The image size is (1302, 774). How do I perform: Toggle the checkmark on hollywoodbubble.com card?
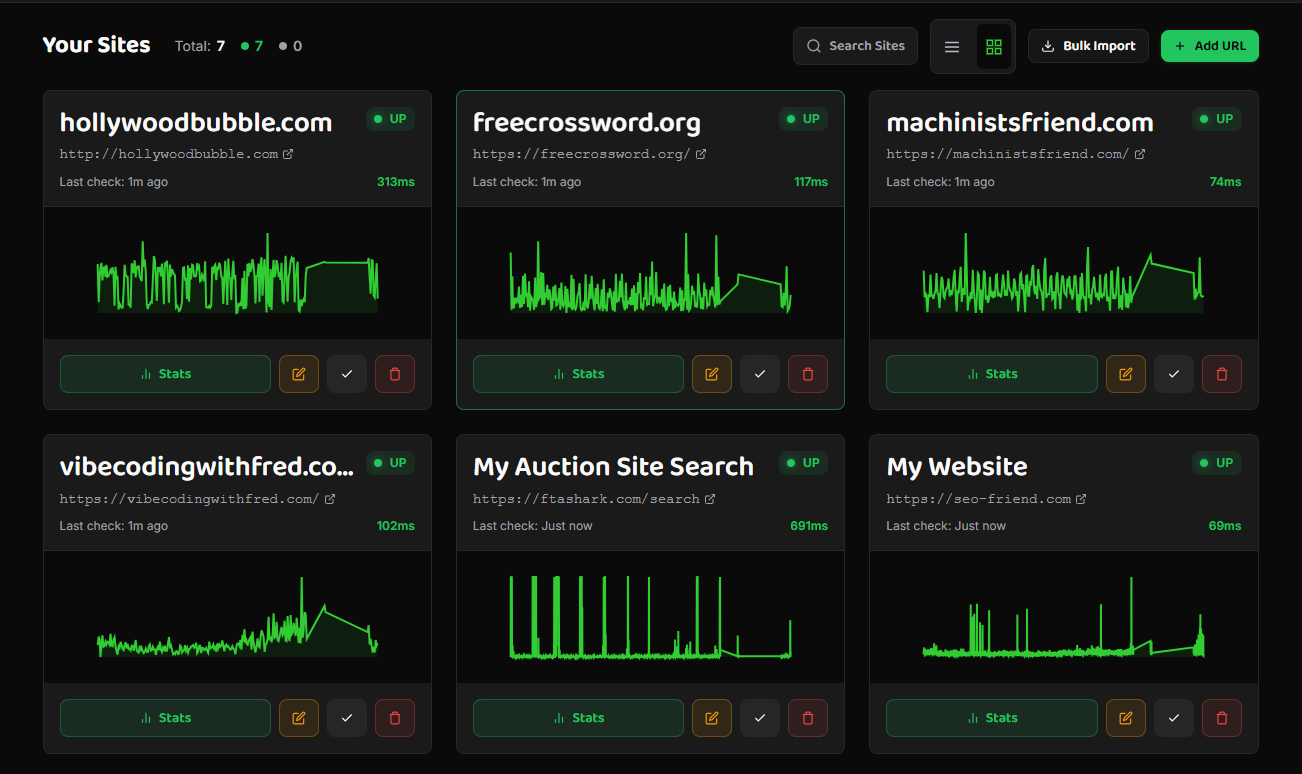pyautogui.click(x=346, y=373)
